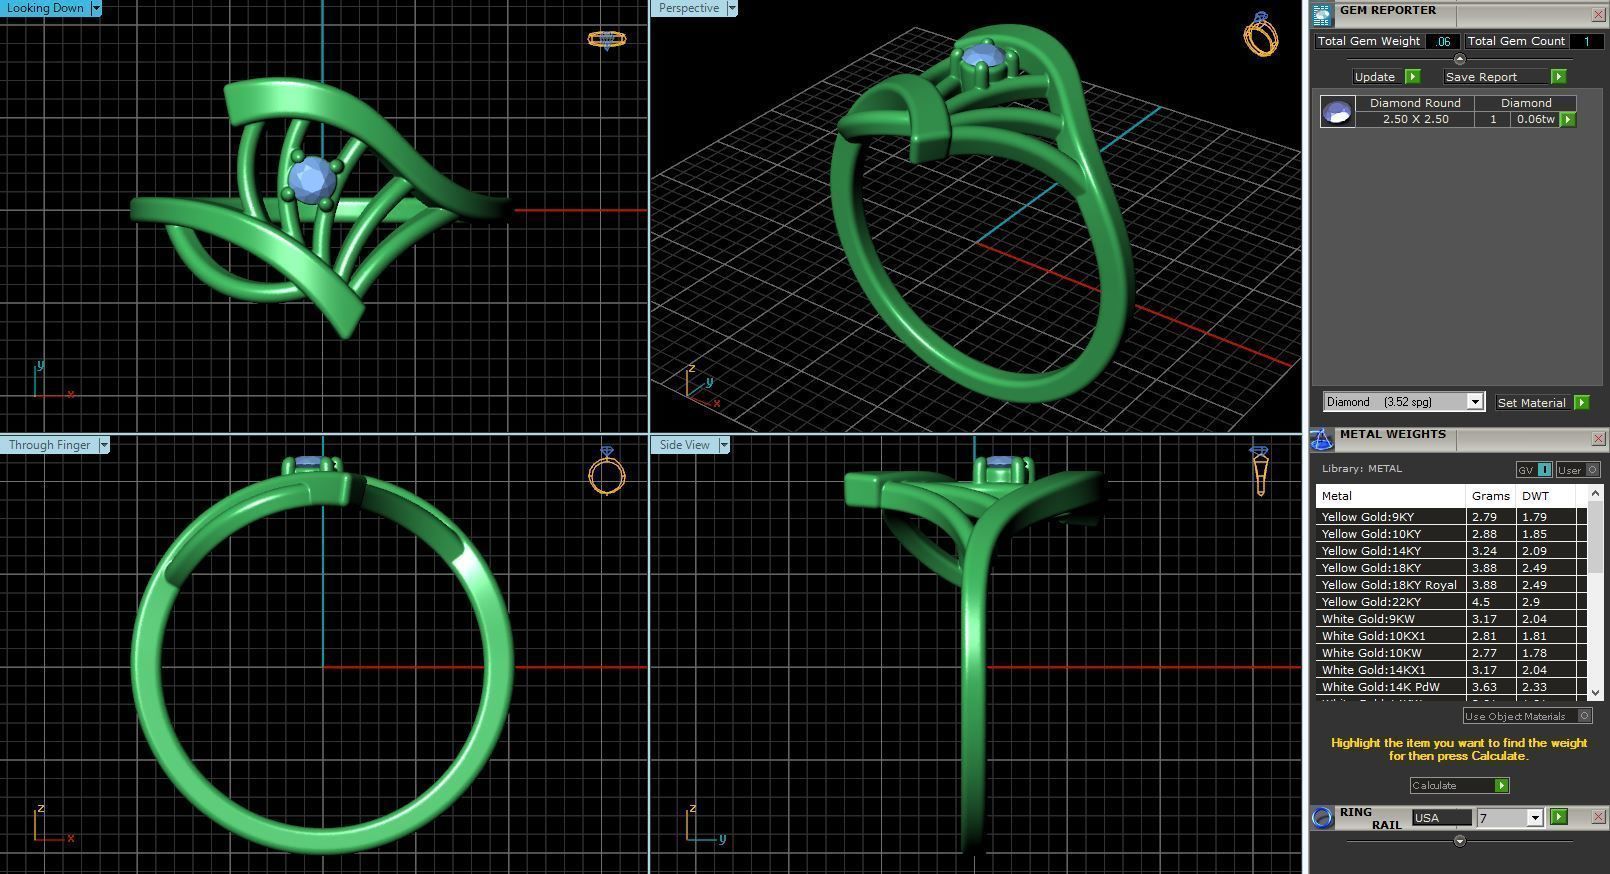The image size is (1610, 874).
Task: Select White Gold:10KW row
Action: tap(1450, 653)
